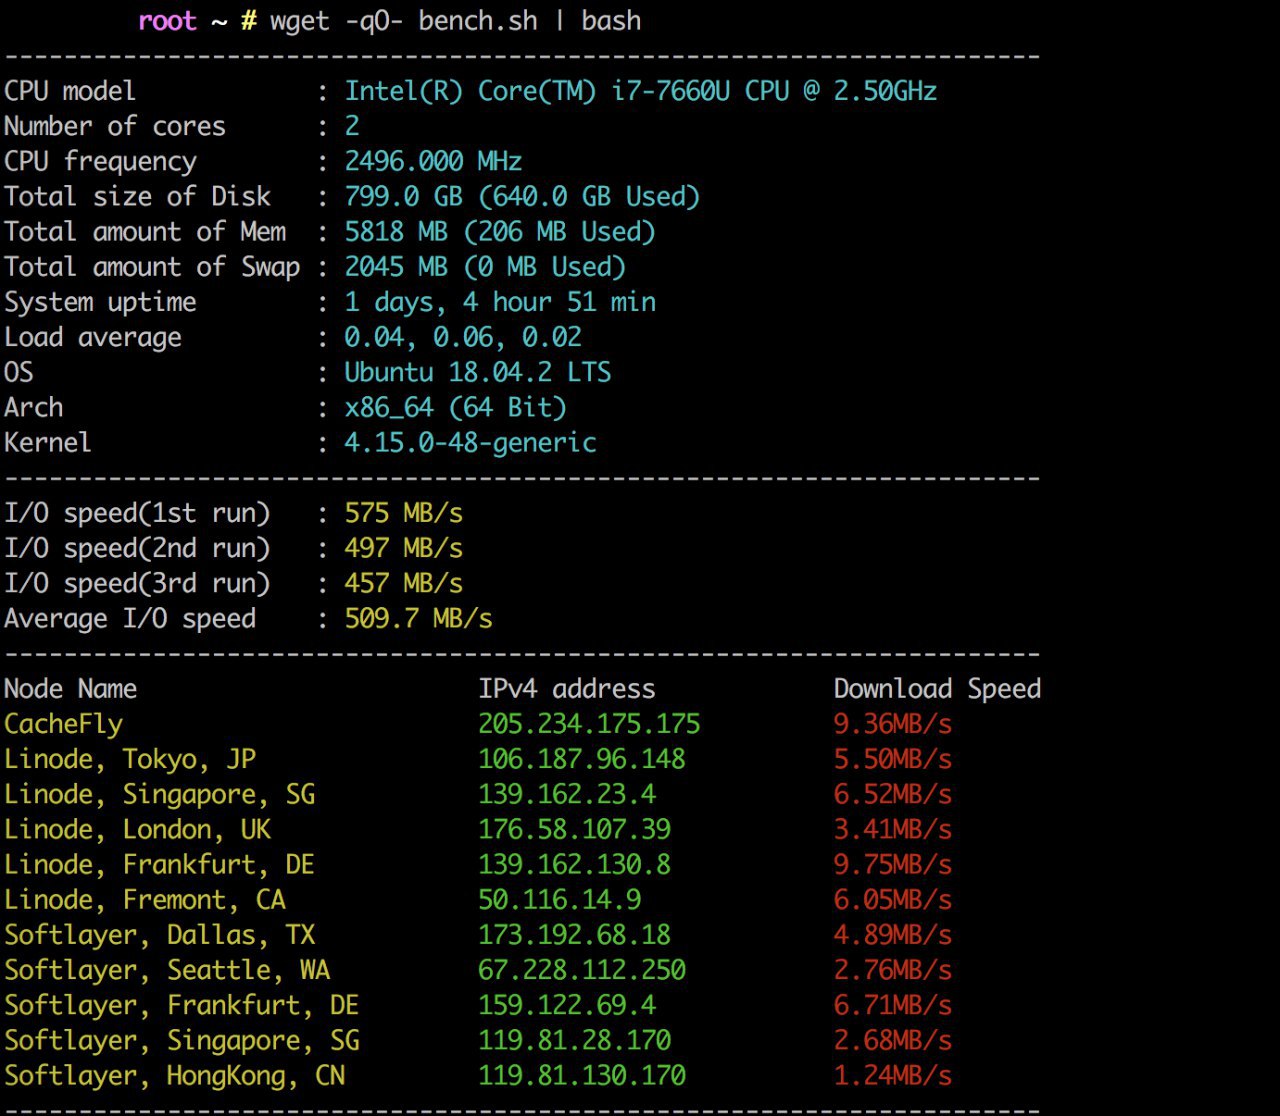Viewport: 1280px width, 1116px height.
Task: Select CPU model value 'Intel(R) Core(TM) i7-7660U CPU @ 2.50GHz'
Action: point(641,91)
